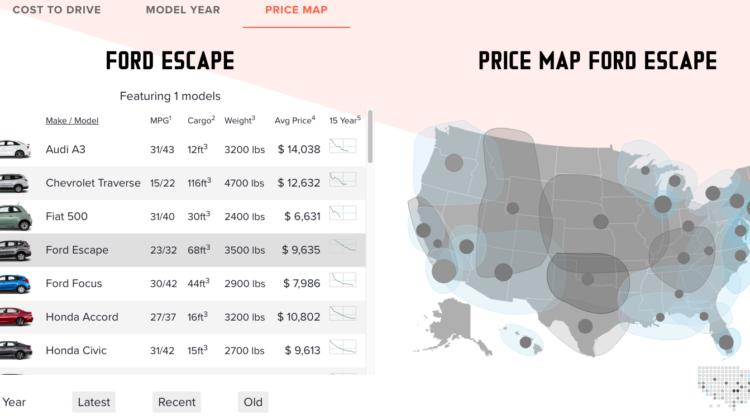Click the Hawaii region on the map
The image size is (750, 420).
pos(524,342)
